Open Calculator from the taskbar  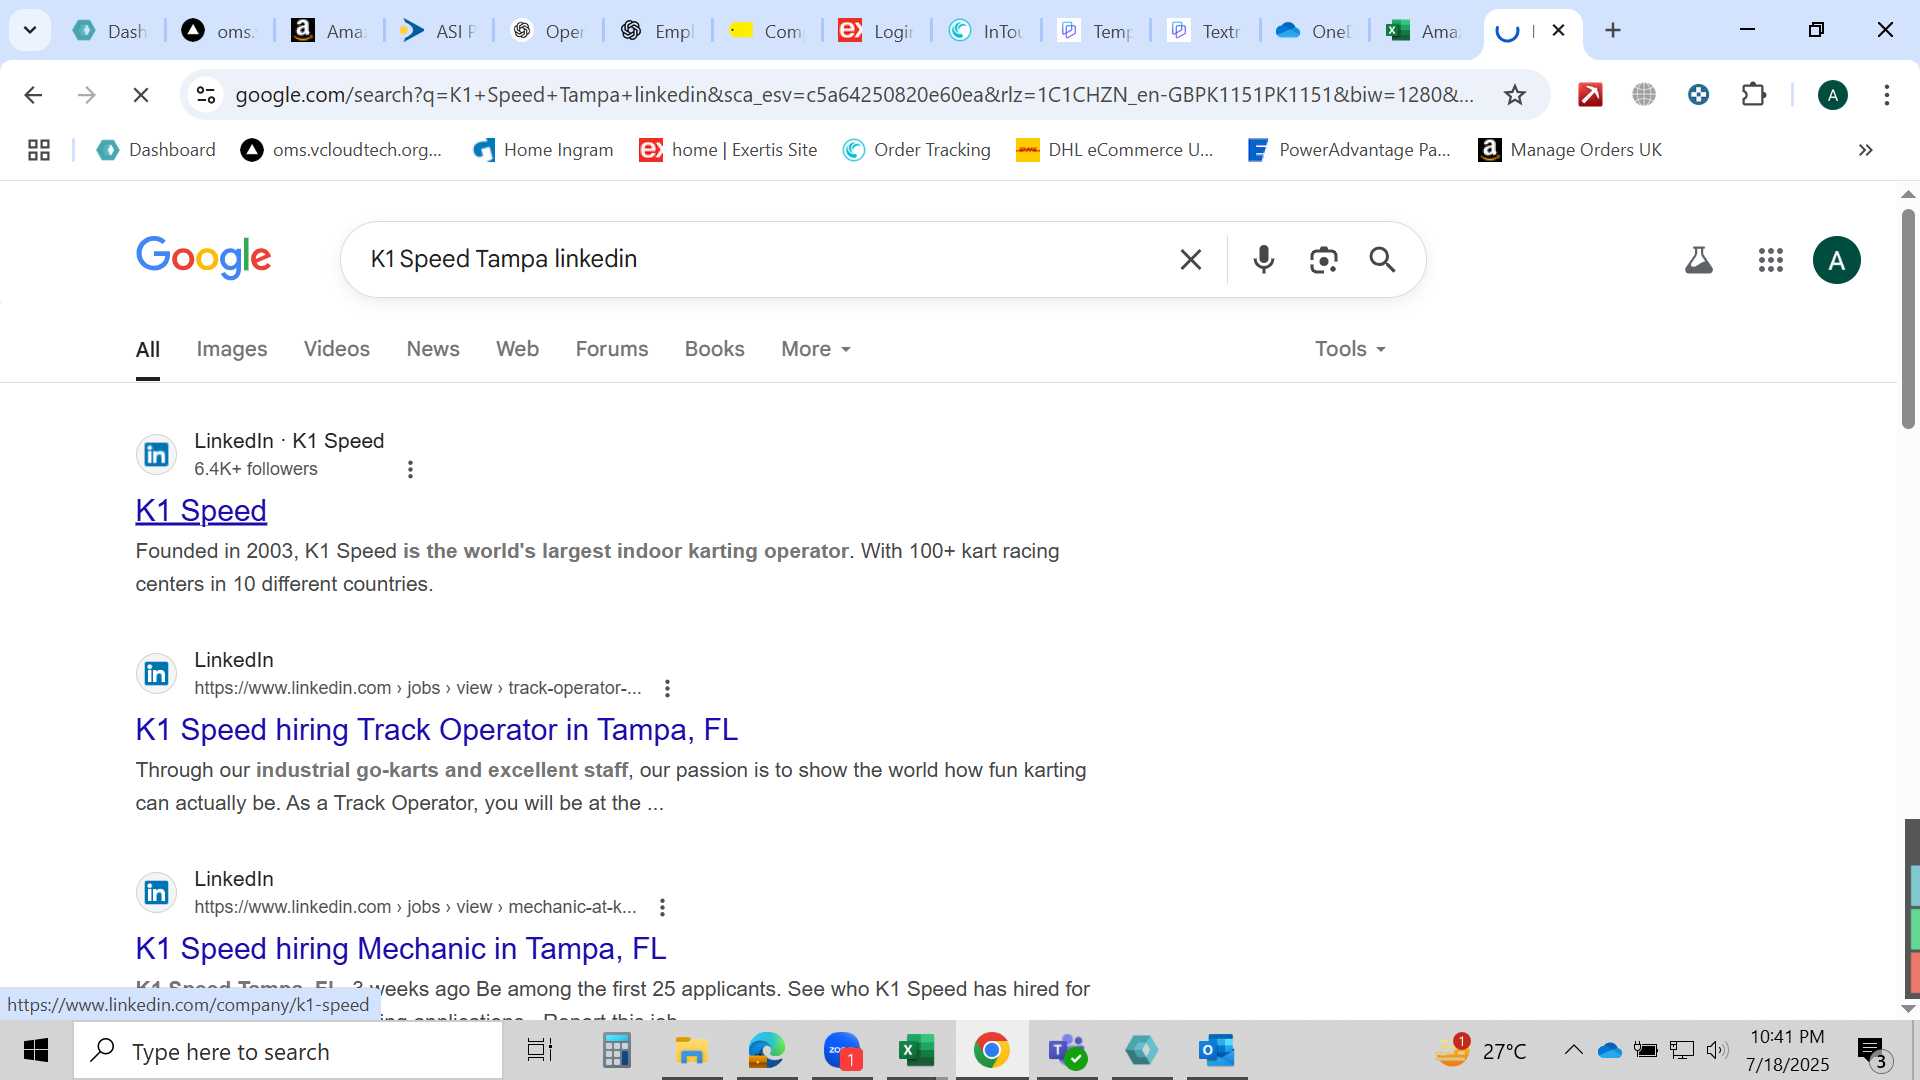click(x=616, y=1051)
